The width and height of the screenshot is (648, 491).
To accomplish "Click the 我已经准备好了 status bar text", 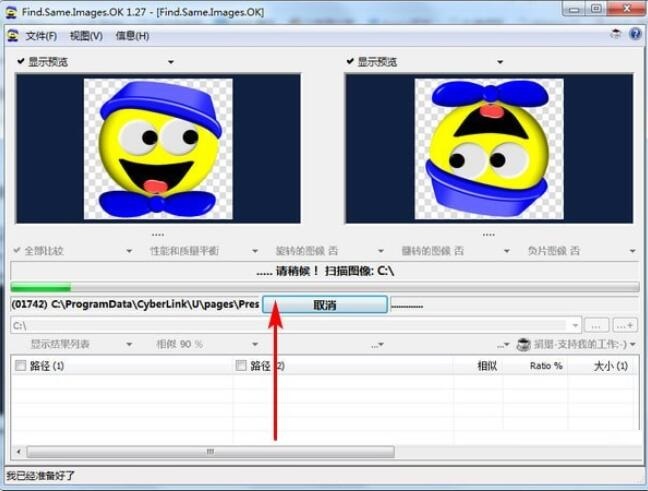I will tap(40, 476).
